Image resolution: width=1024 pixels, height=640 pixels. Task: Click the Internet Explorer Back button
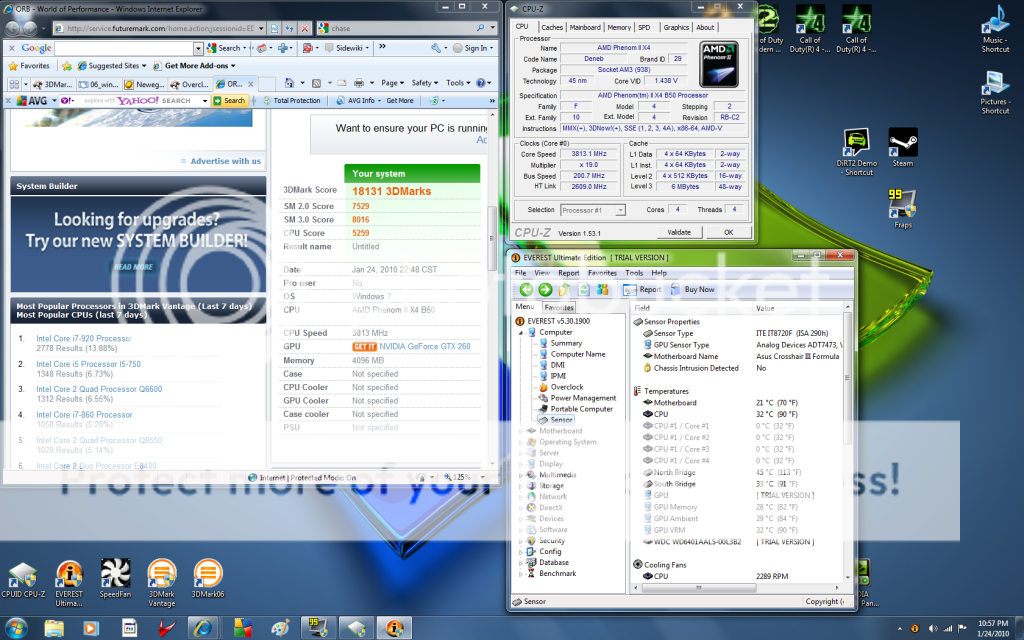[x=13, y=28]
